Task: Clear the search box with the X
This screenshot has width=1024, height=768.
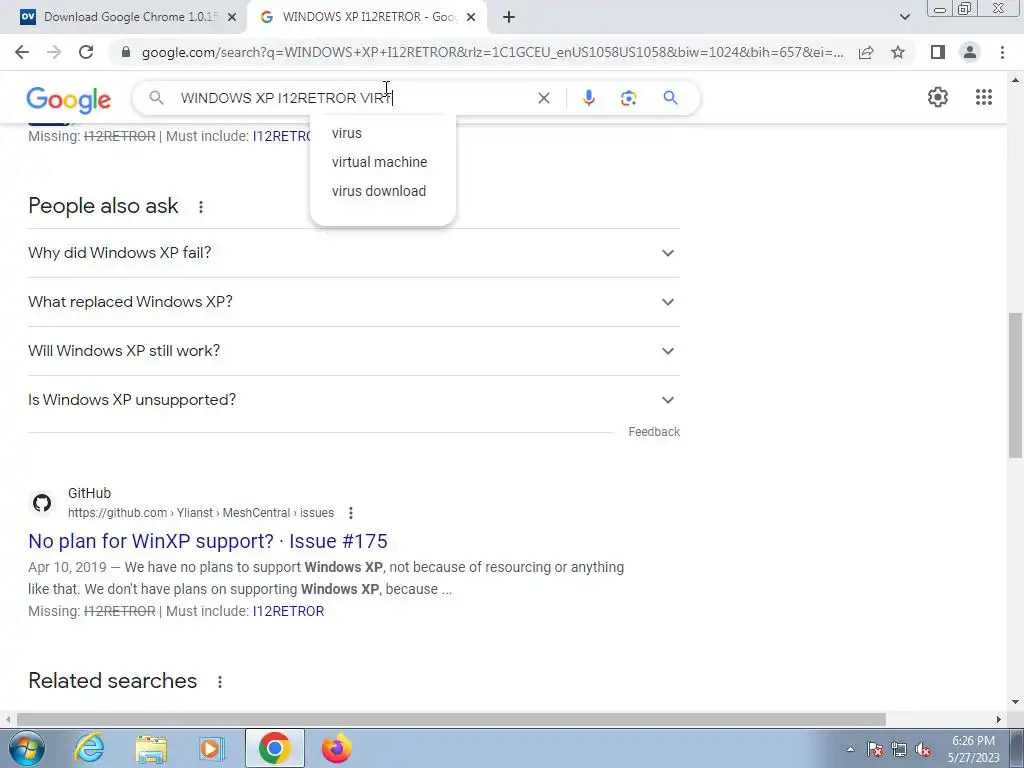Action: coord(543,98)
